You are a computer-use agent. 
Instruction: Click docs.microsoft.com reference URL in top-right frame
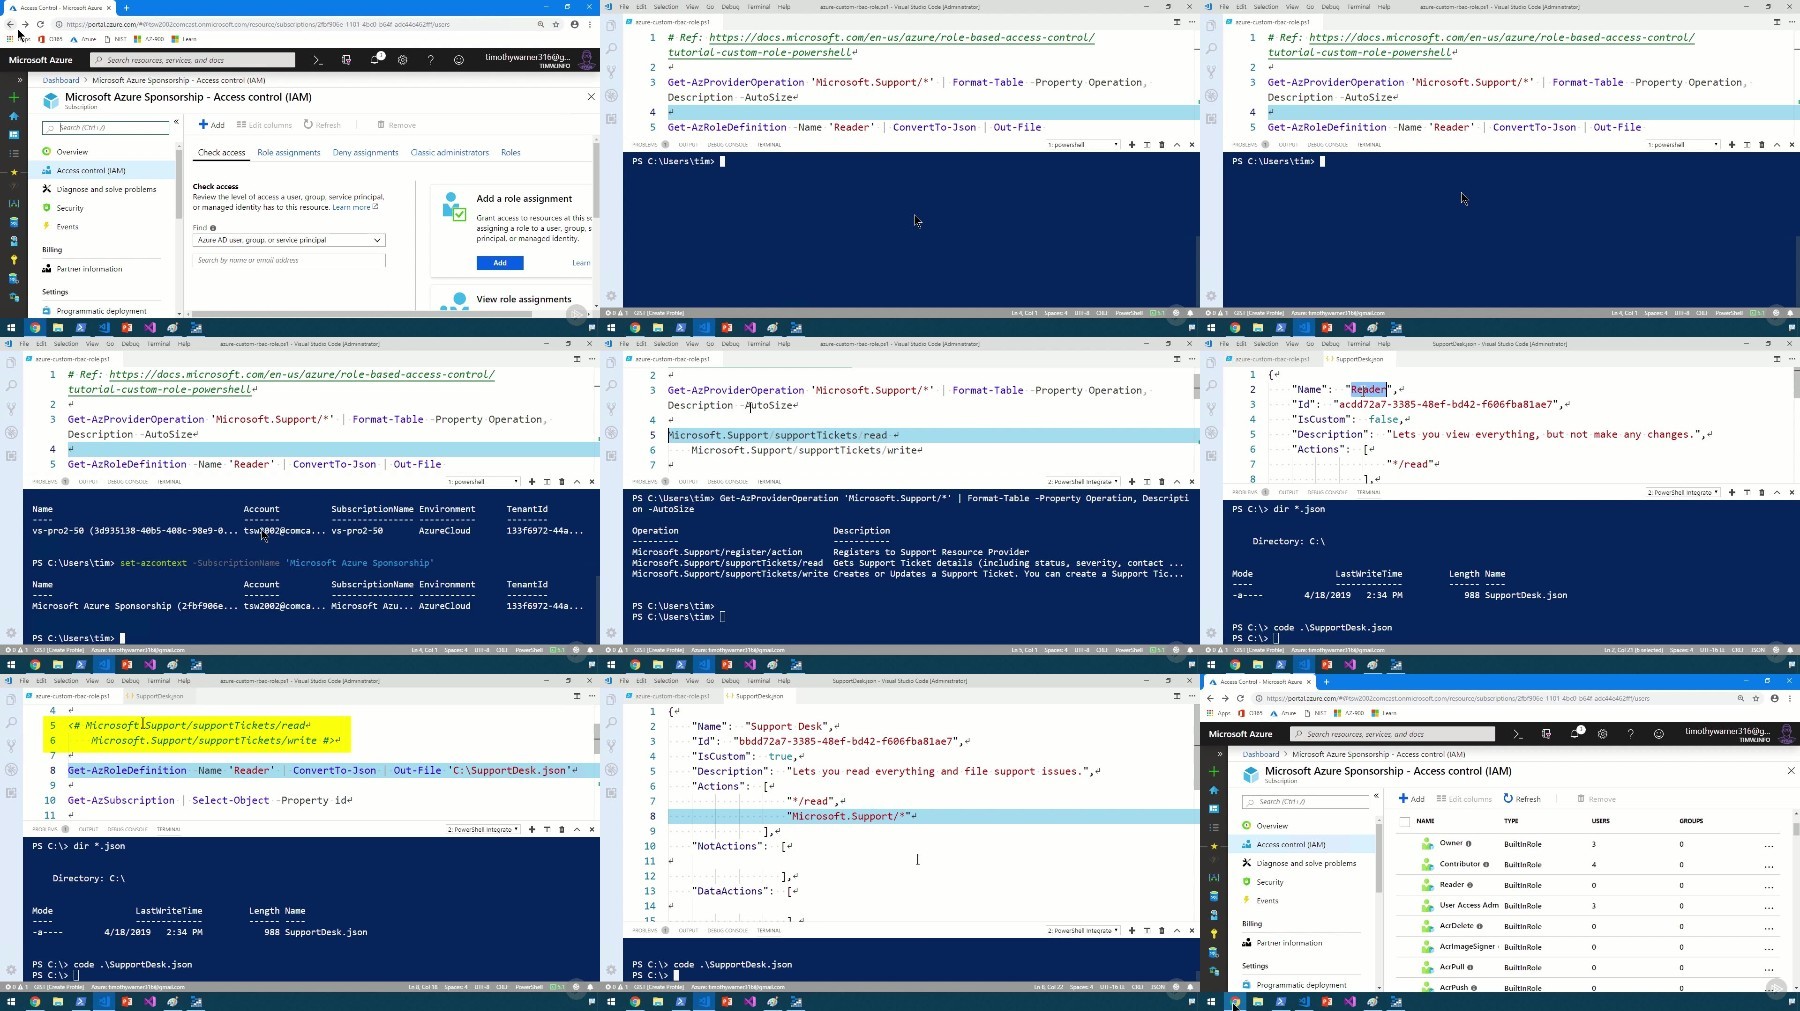click(x=1481, y=45)
